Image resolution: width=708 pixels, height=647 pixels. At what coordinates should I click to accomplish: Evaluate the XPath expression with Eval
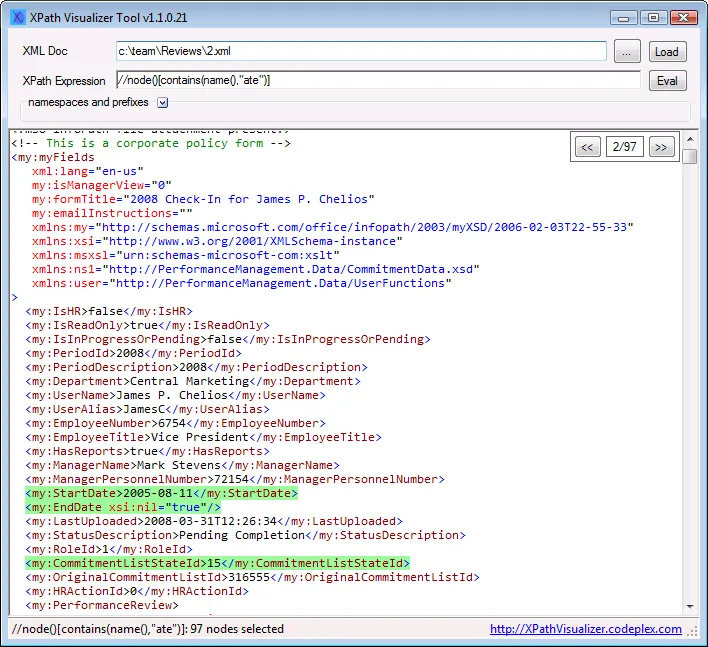click(667, 81)
